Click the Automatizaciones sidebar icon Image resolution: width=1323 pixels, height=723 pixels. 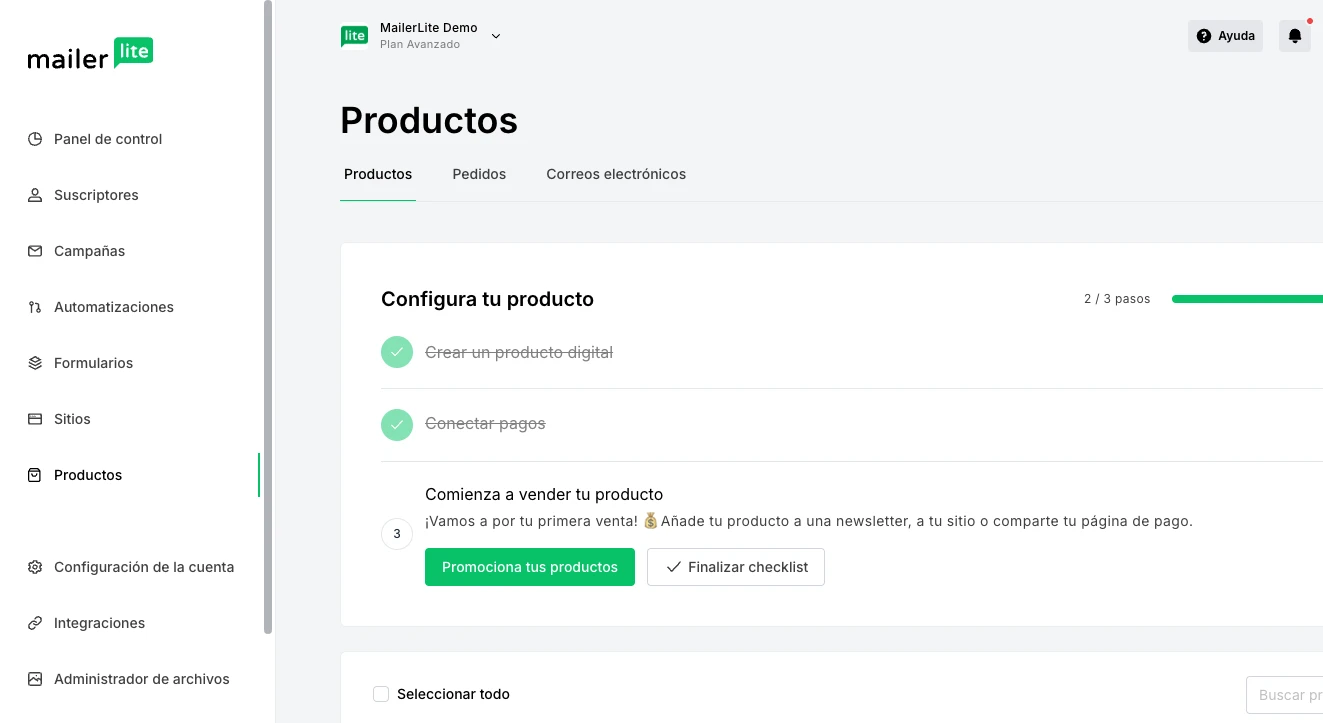click(36, 307)
